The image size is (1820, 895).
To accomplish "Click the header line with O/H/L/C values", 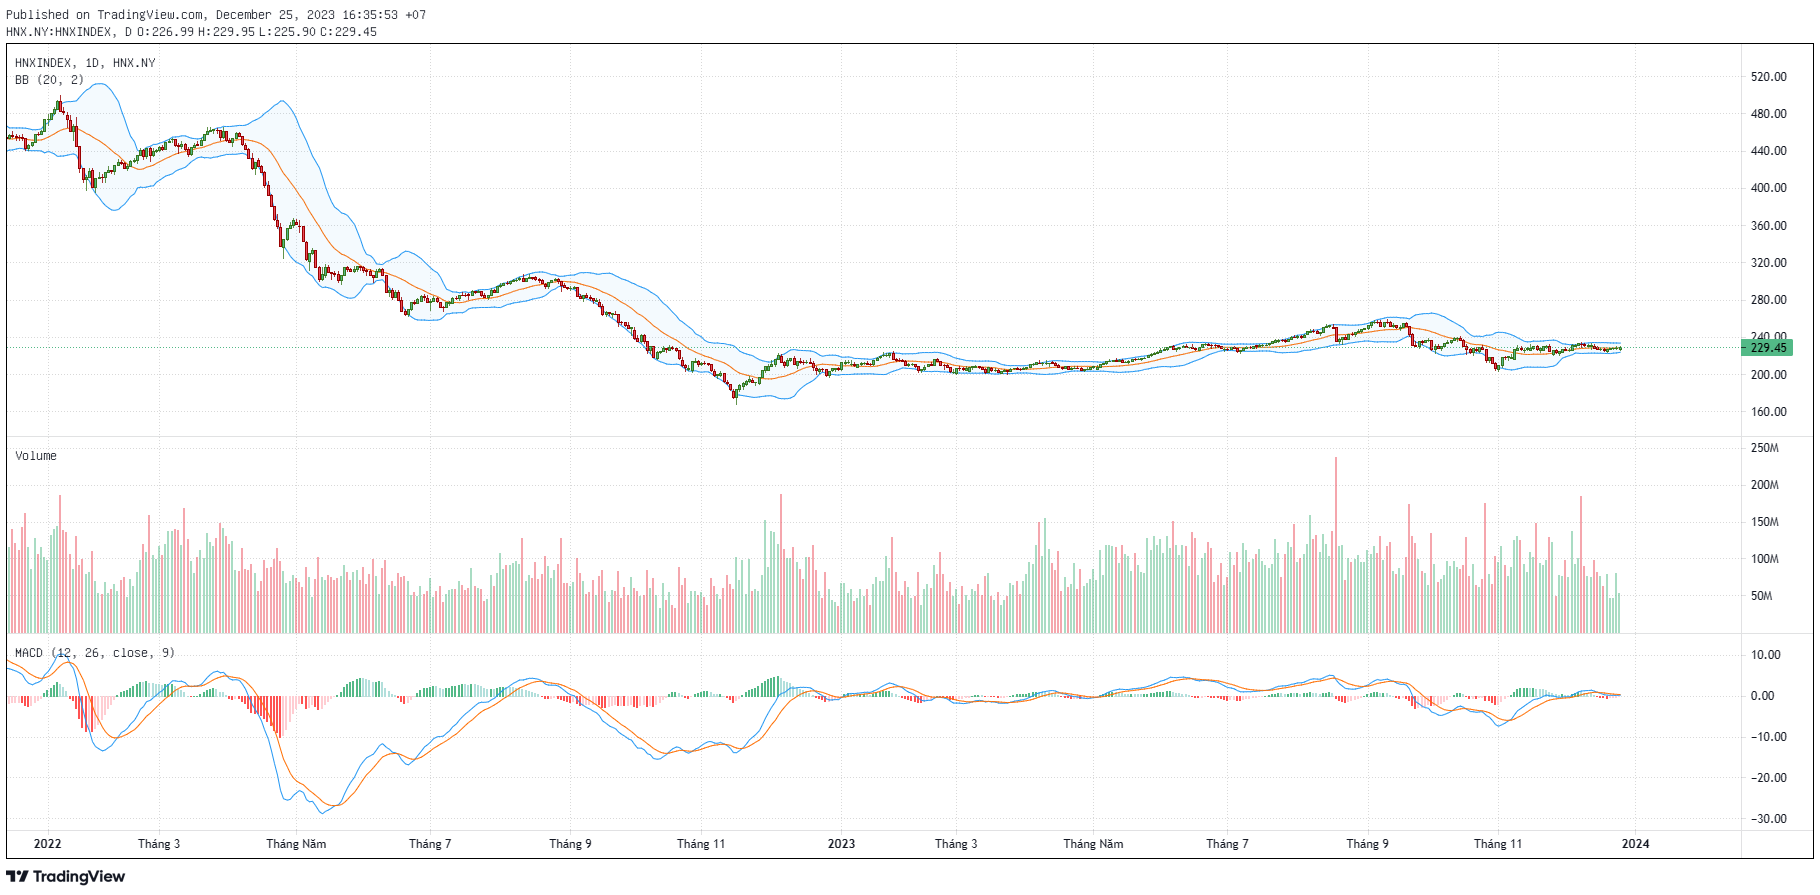I will (x=191, y=32).
